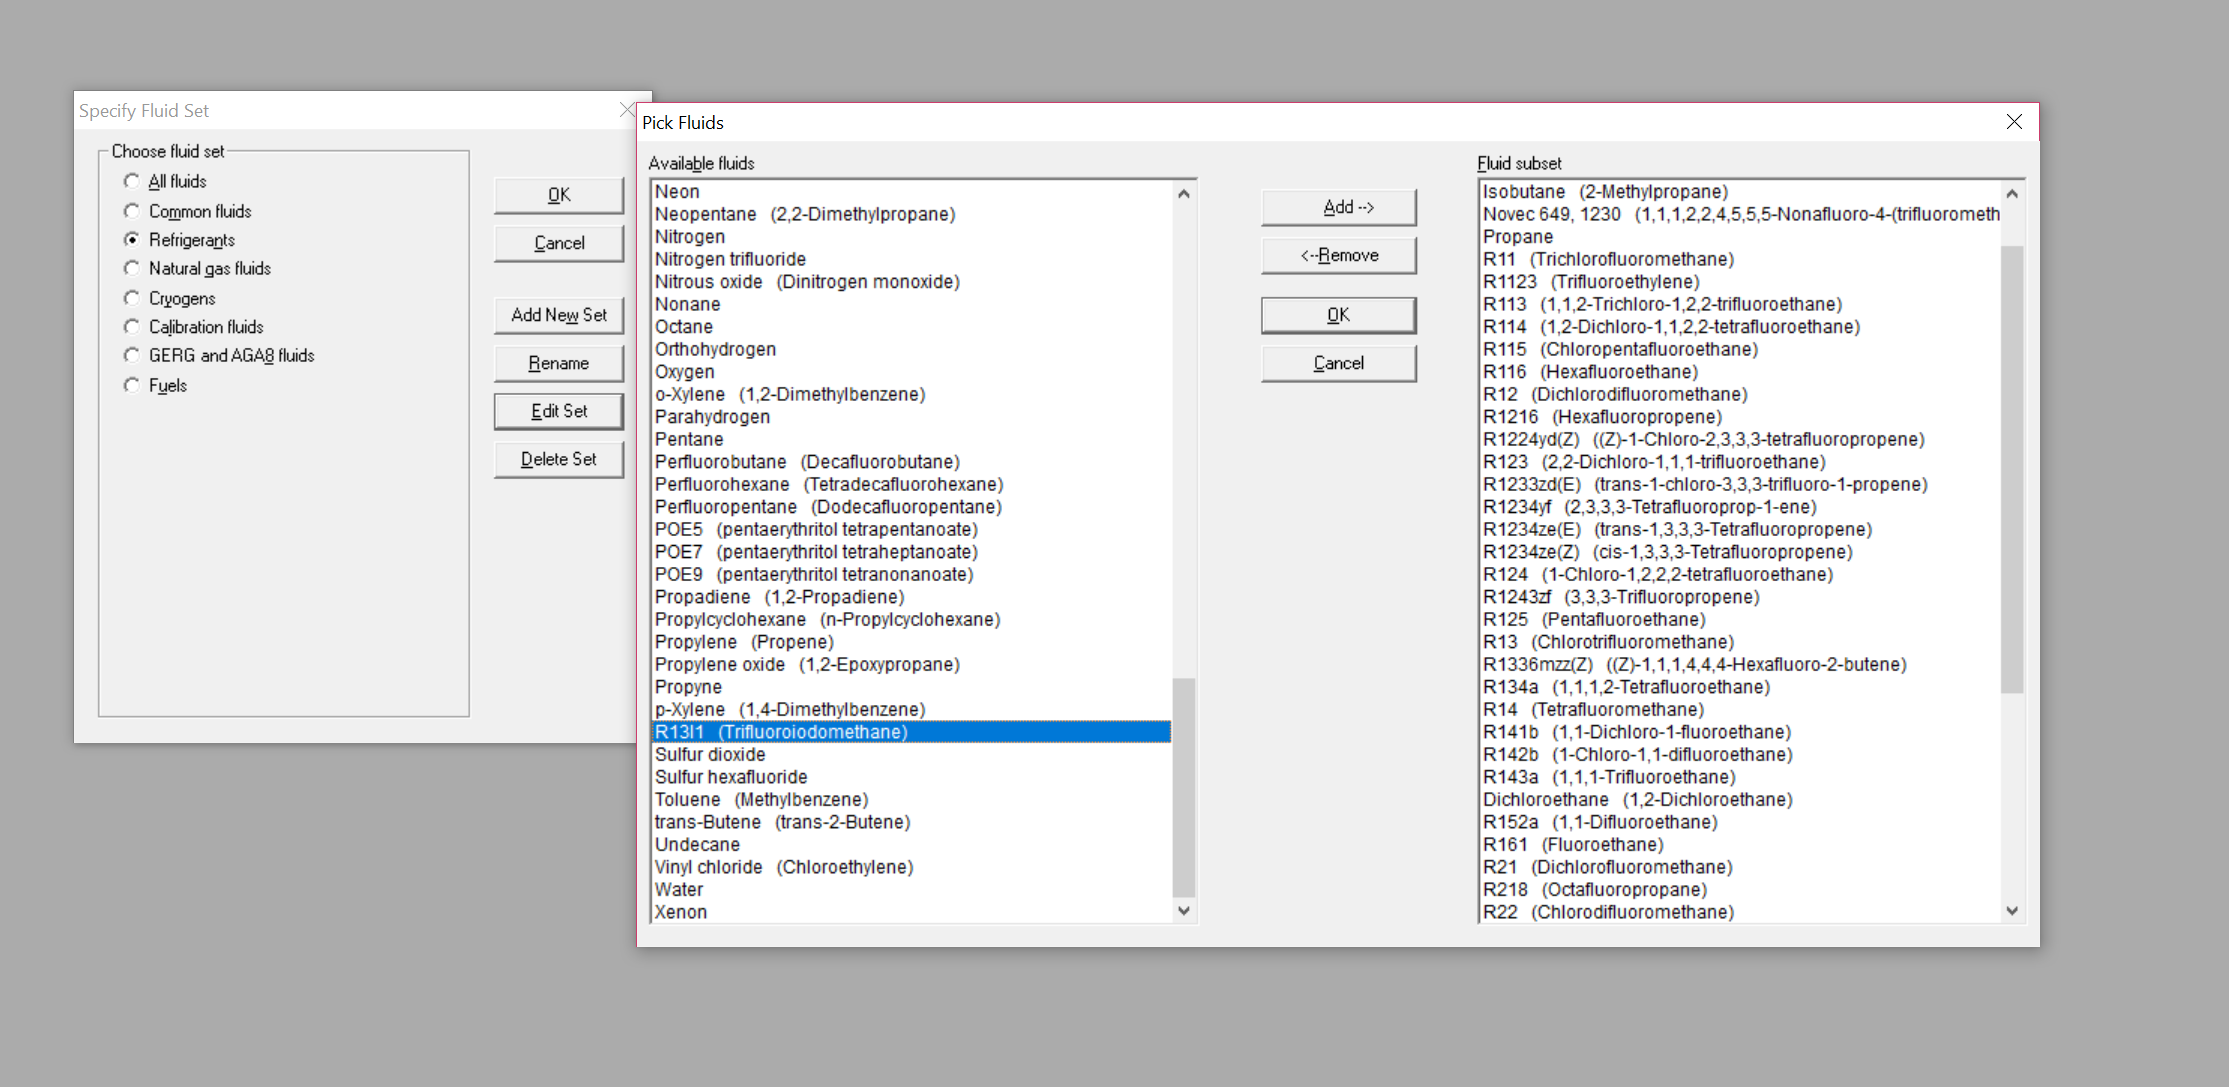The height and width of the screenshot is (1087, 2229).
Task: Choose Natural gas fluids option
Action: pyautogui.click(x=132, y=268)
